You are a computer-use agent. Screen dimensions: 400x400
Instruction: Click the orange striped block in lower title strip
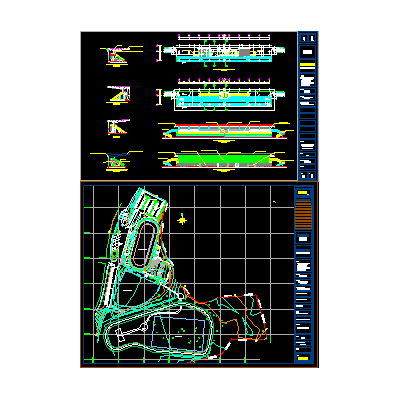pyautogui.click(x=303, y=214)
